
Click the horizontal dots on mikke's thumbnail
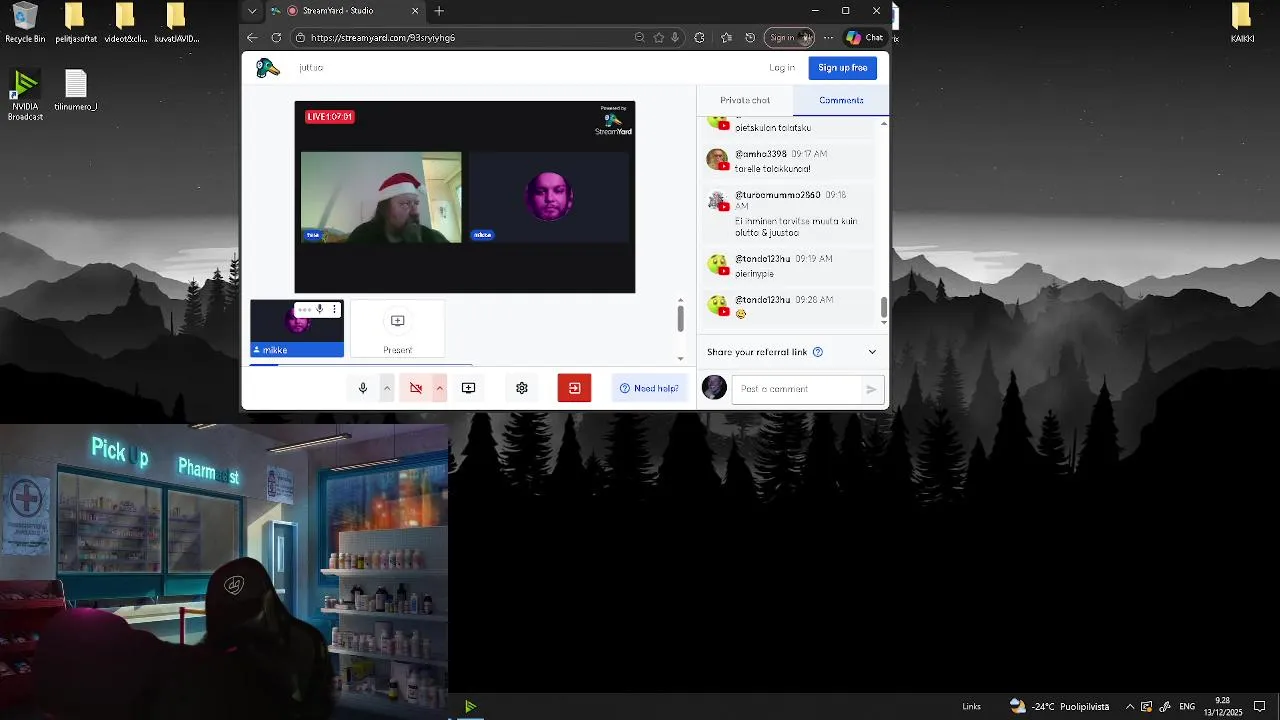click(304, 310)
